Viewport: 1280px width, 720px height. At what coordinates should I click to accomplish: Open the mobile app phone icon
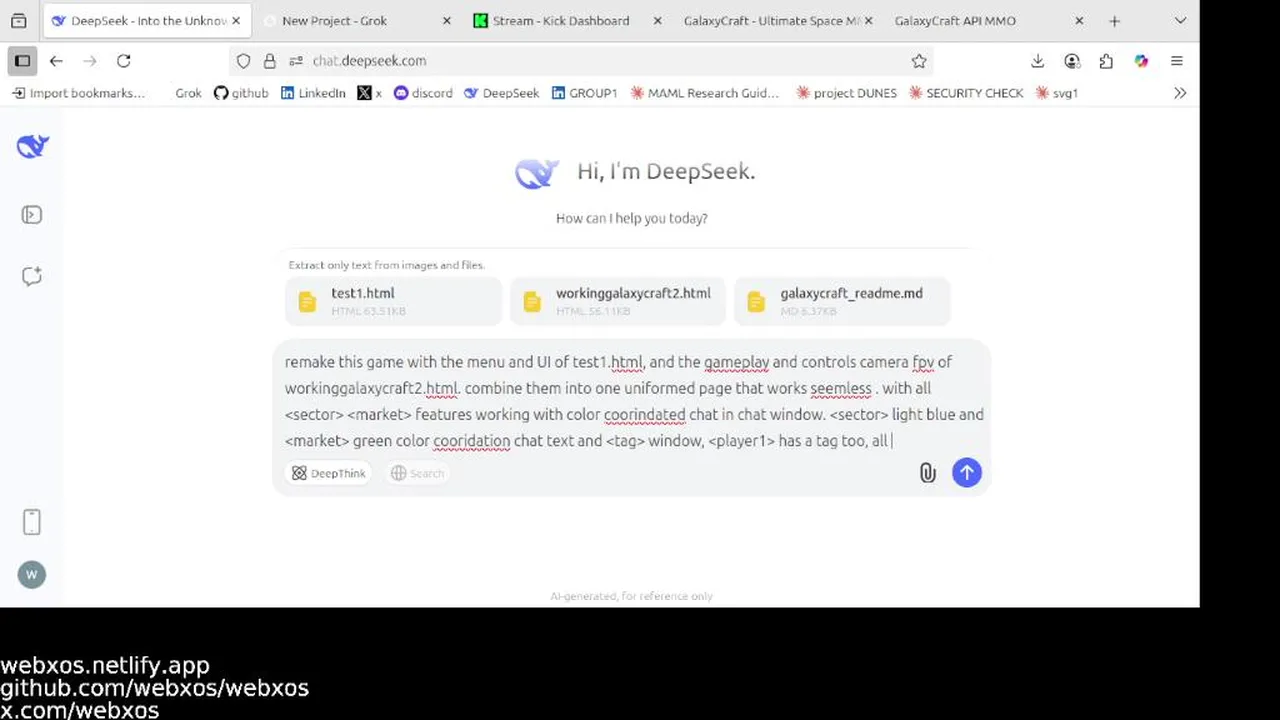click(x=32, y=522)
